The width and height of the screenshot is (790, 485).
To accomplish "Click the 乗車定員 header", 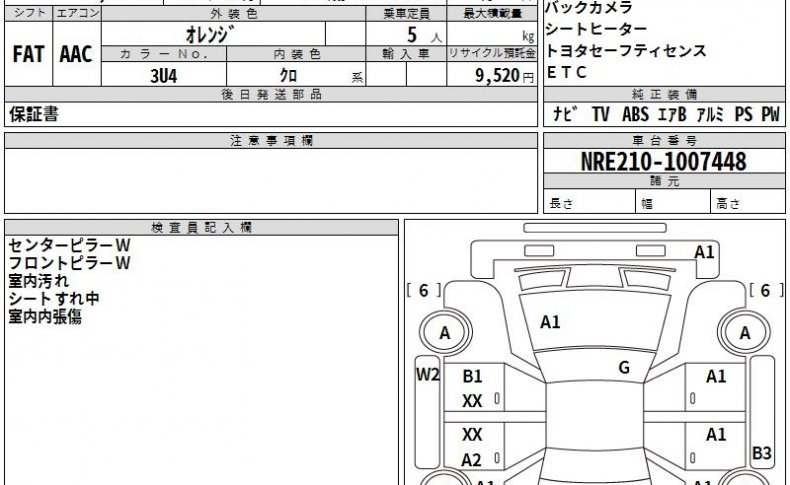I will click(407, 14).
